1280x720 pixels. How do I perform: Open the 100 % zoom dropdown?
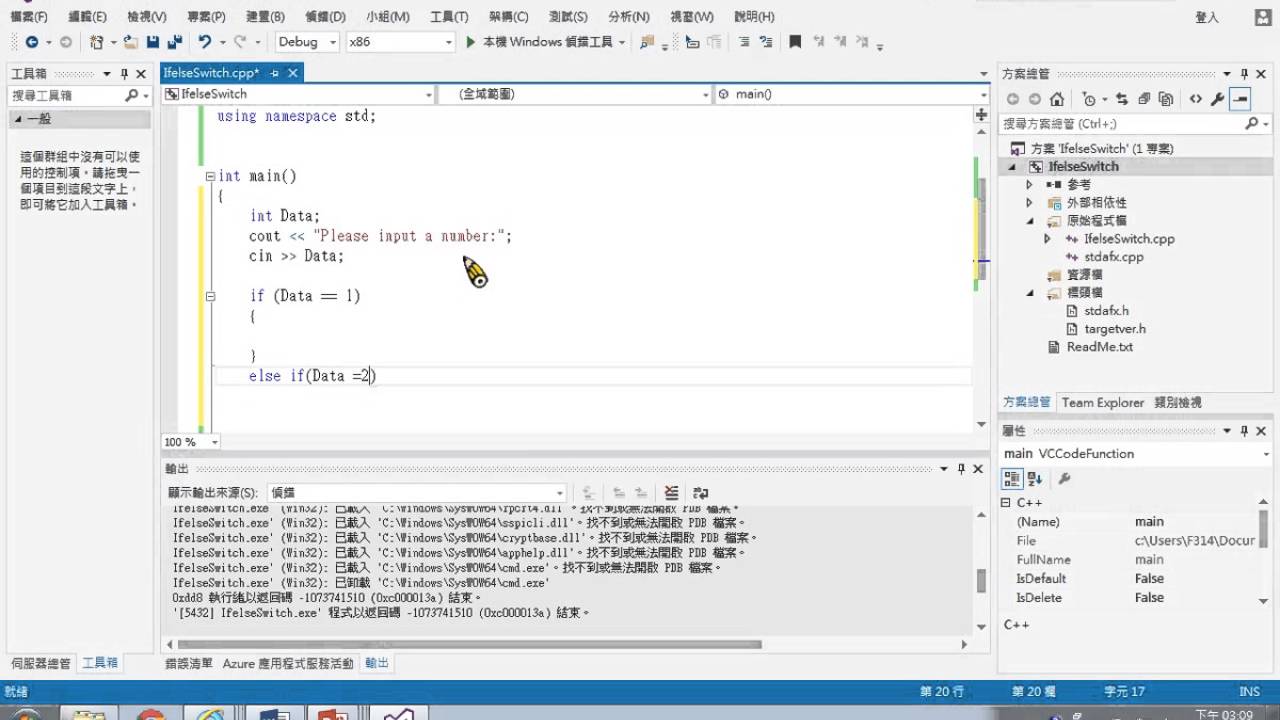(x=190, y=442)
